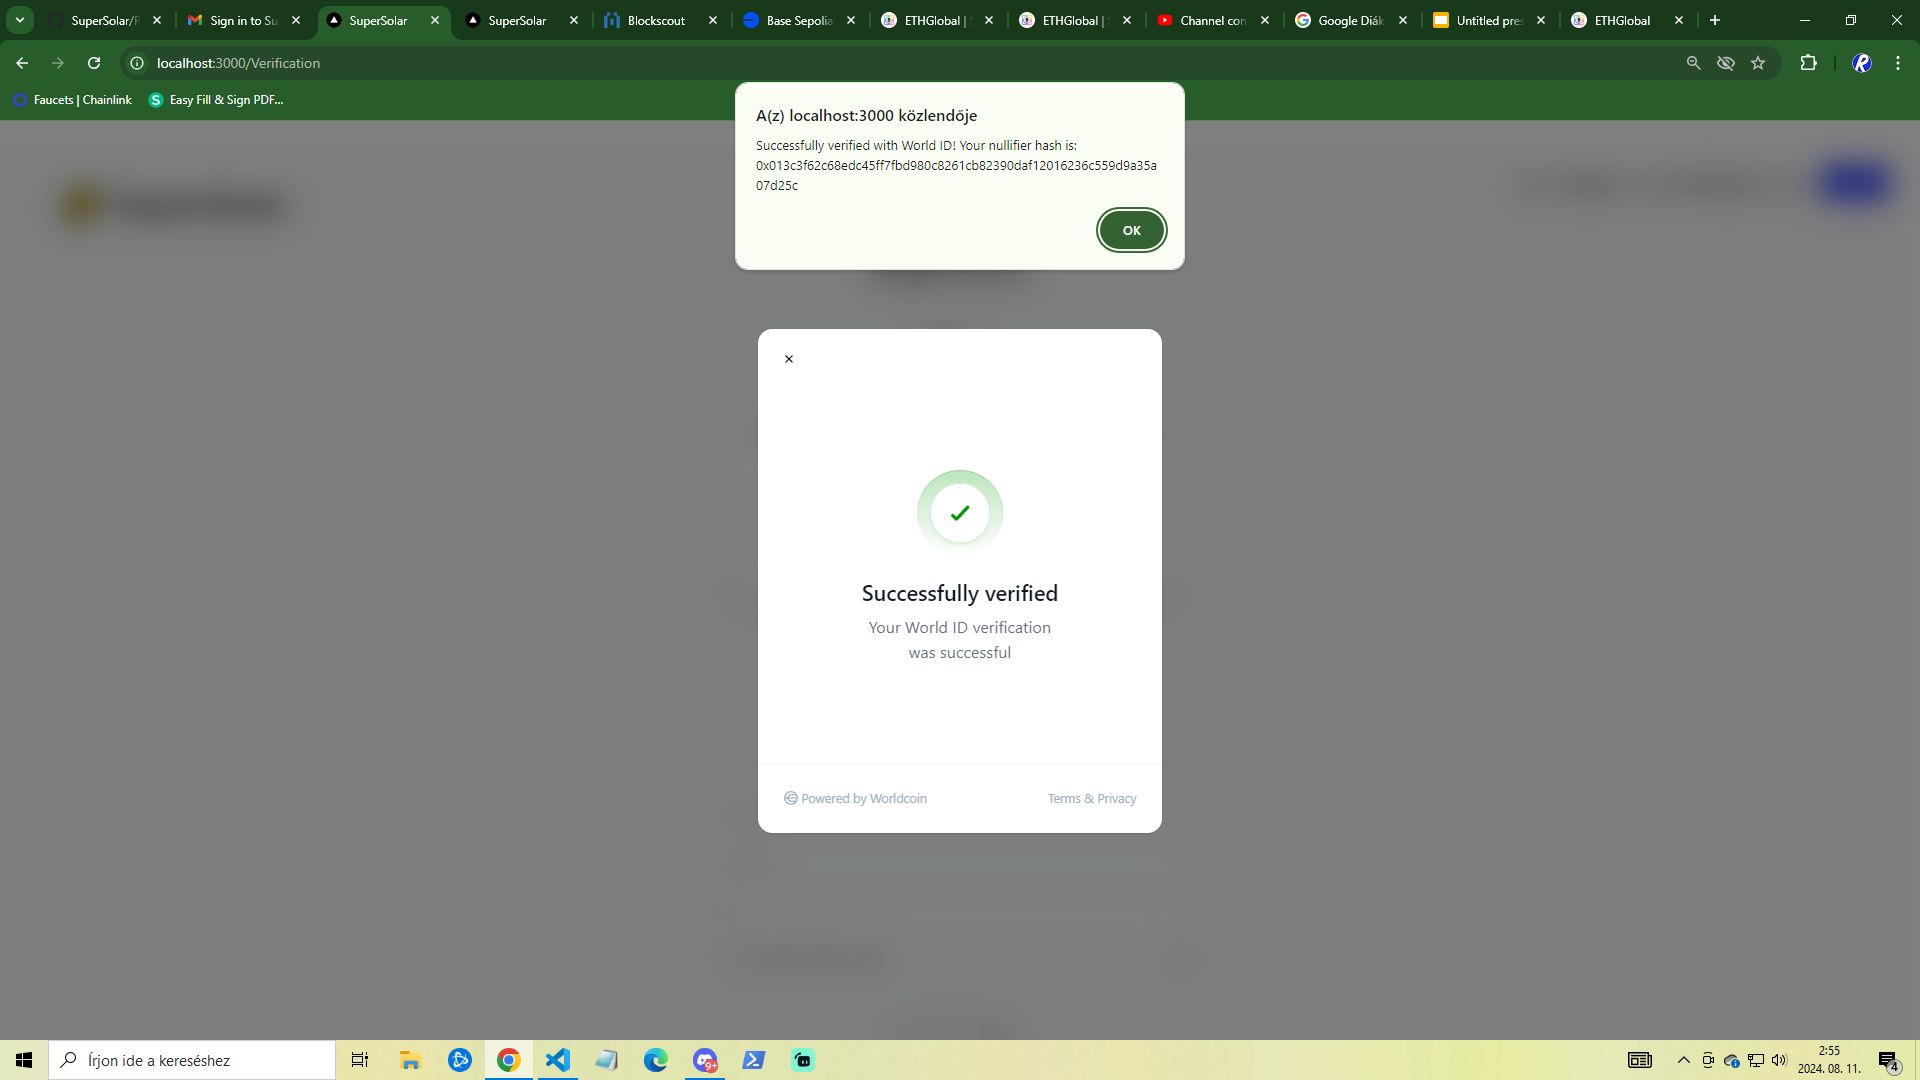Open the Terms & Privacy link

pyautogui.click(x=1092, y=798)
